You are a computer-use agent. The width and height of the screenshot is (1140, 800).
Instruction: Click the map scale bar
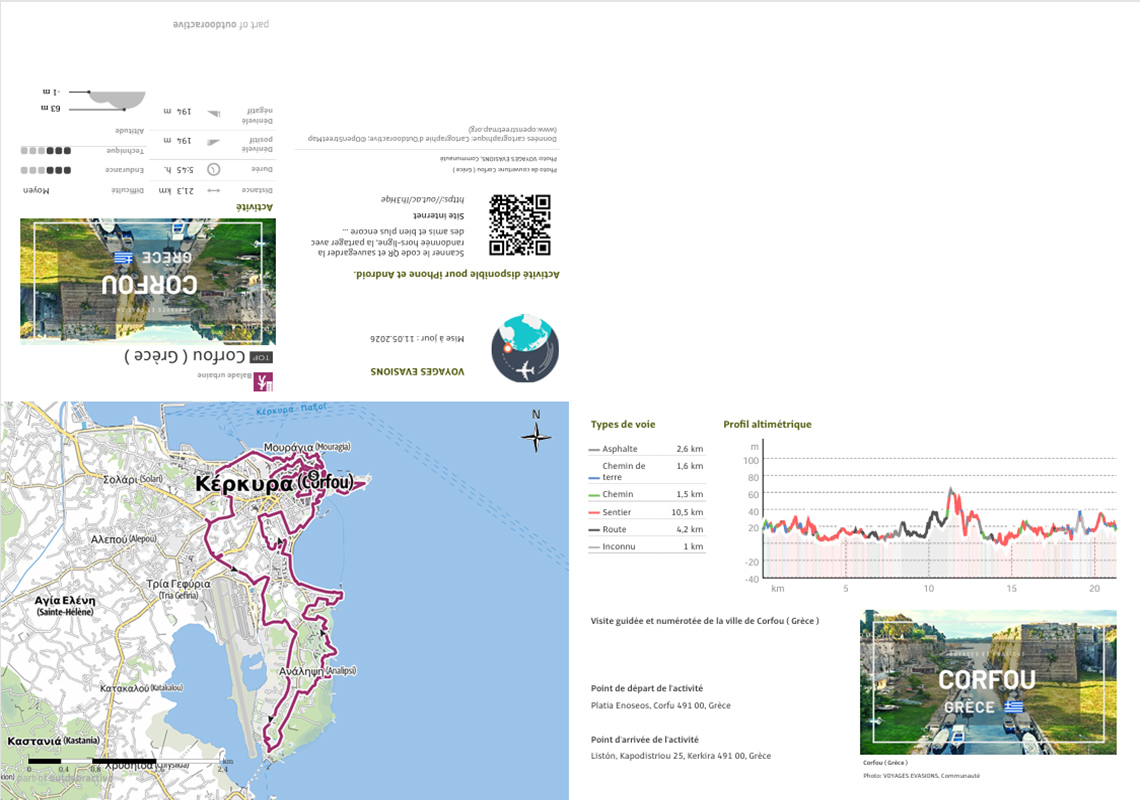(125, 761)
